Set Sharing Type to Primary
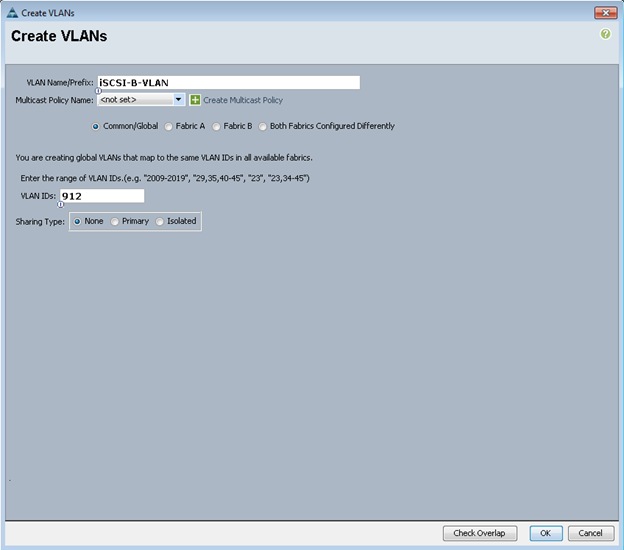This screenshot has width=624, height=550. [115, 222]
